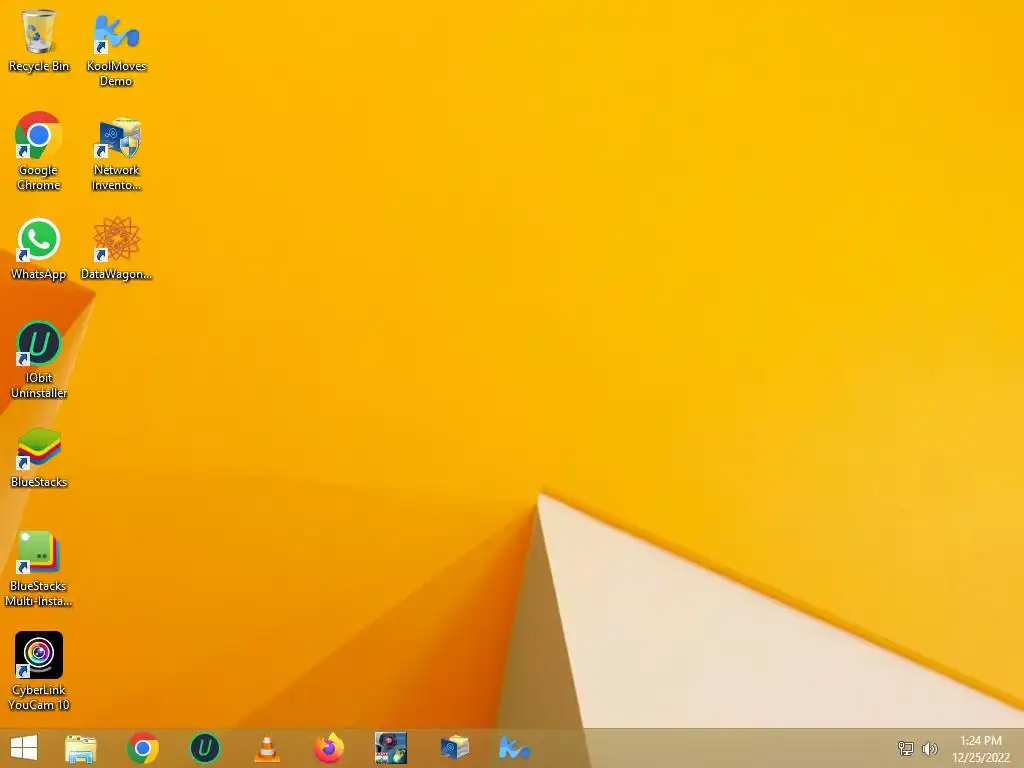Click the taskbar clock showing 1:24 PM
The image size is (1024, 768).
click(x=981, y=749)
